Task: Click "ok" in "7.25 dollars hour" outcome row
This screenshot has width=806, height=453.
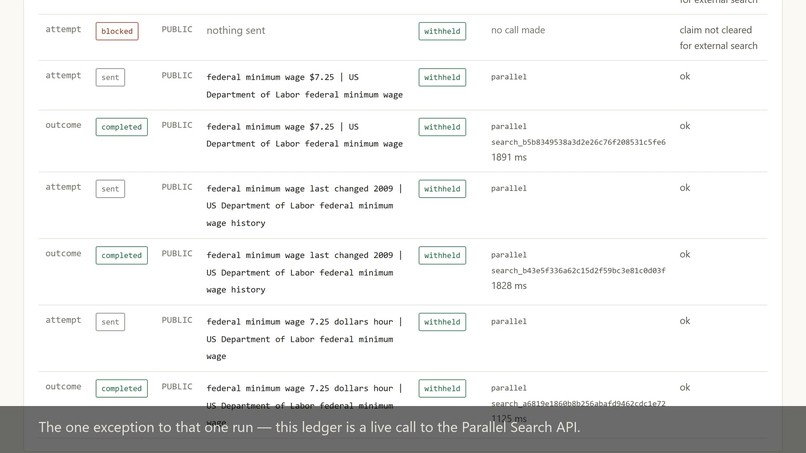Action: [x=685, y=387]
